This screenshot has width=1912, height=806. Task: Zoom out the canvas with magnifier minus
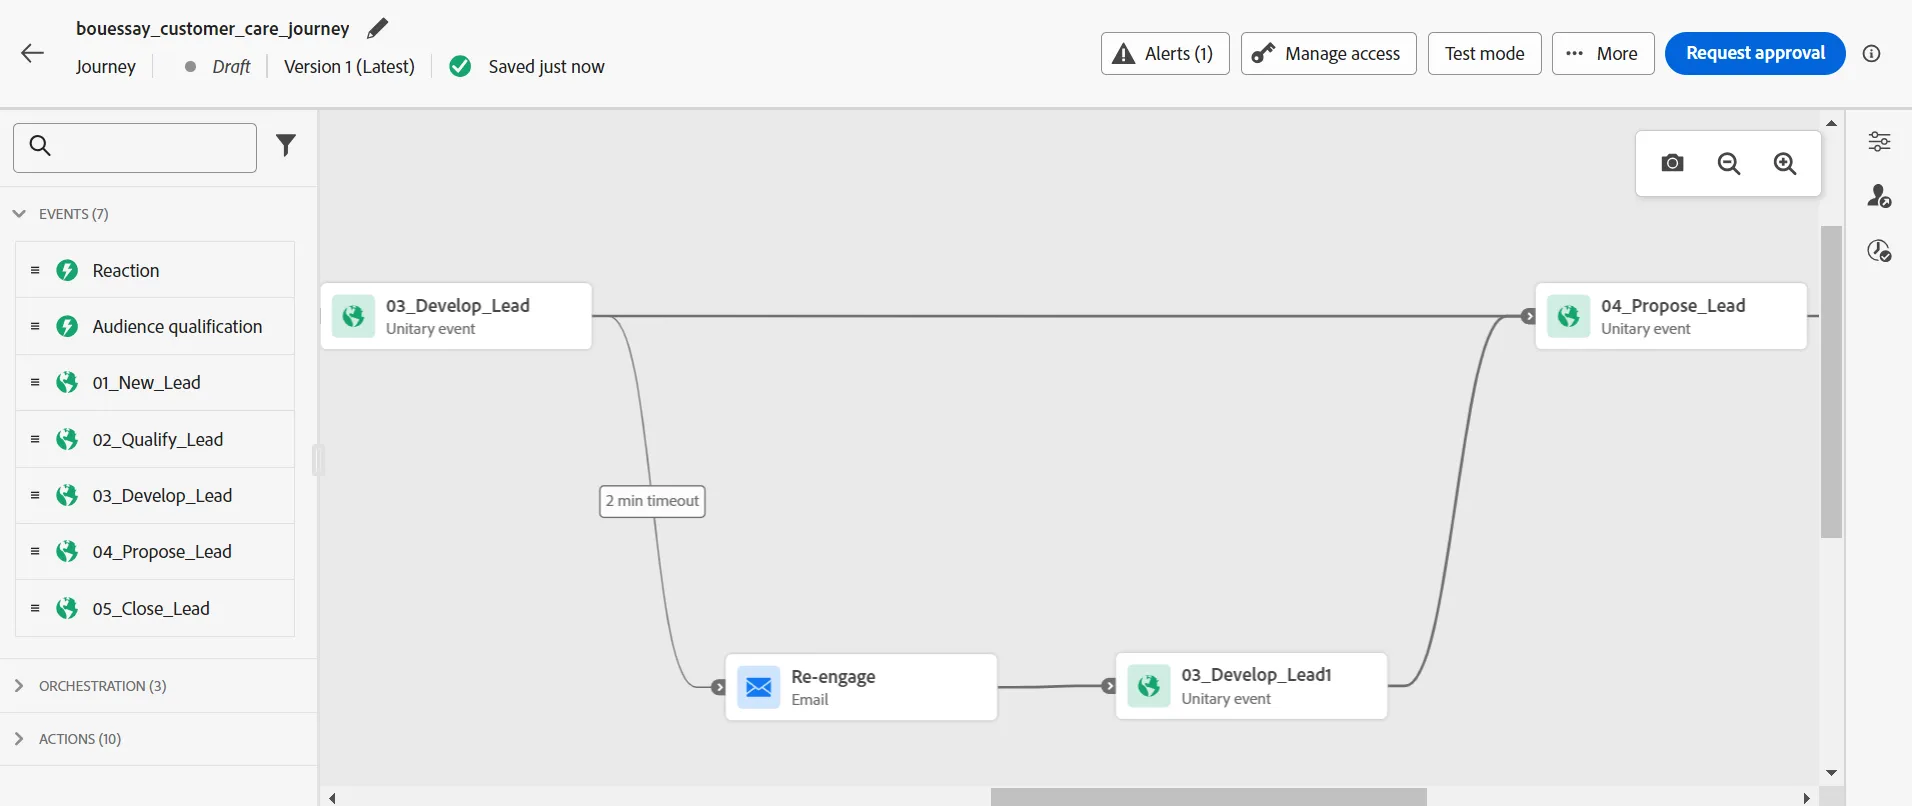pyautogui.click(x=1729, y=163)
